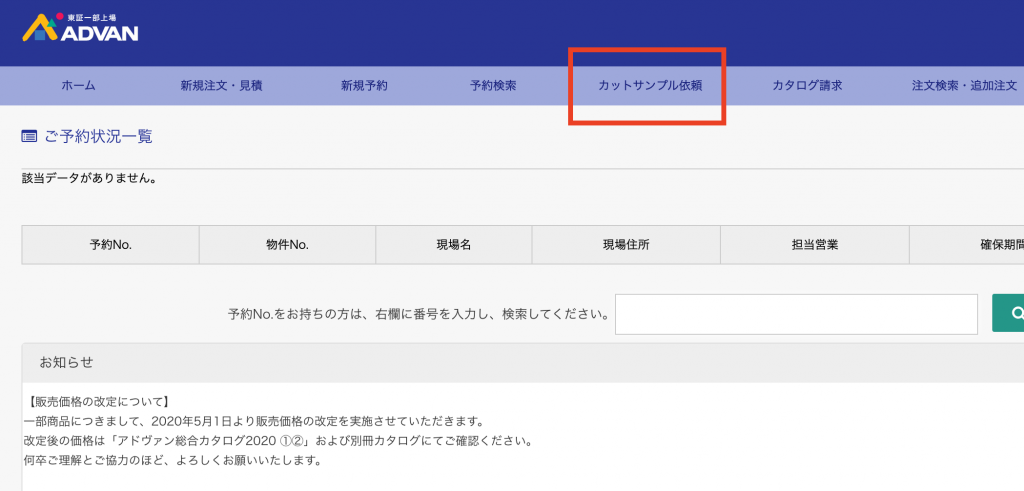Open the 新規注文・見積 menu item
The height and width of the screenshot is (491, 1024).
[x=221, y=86]
